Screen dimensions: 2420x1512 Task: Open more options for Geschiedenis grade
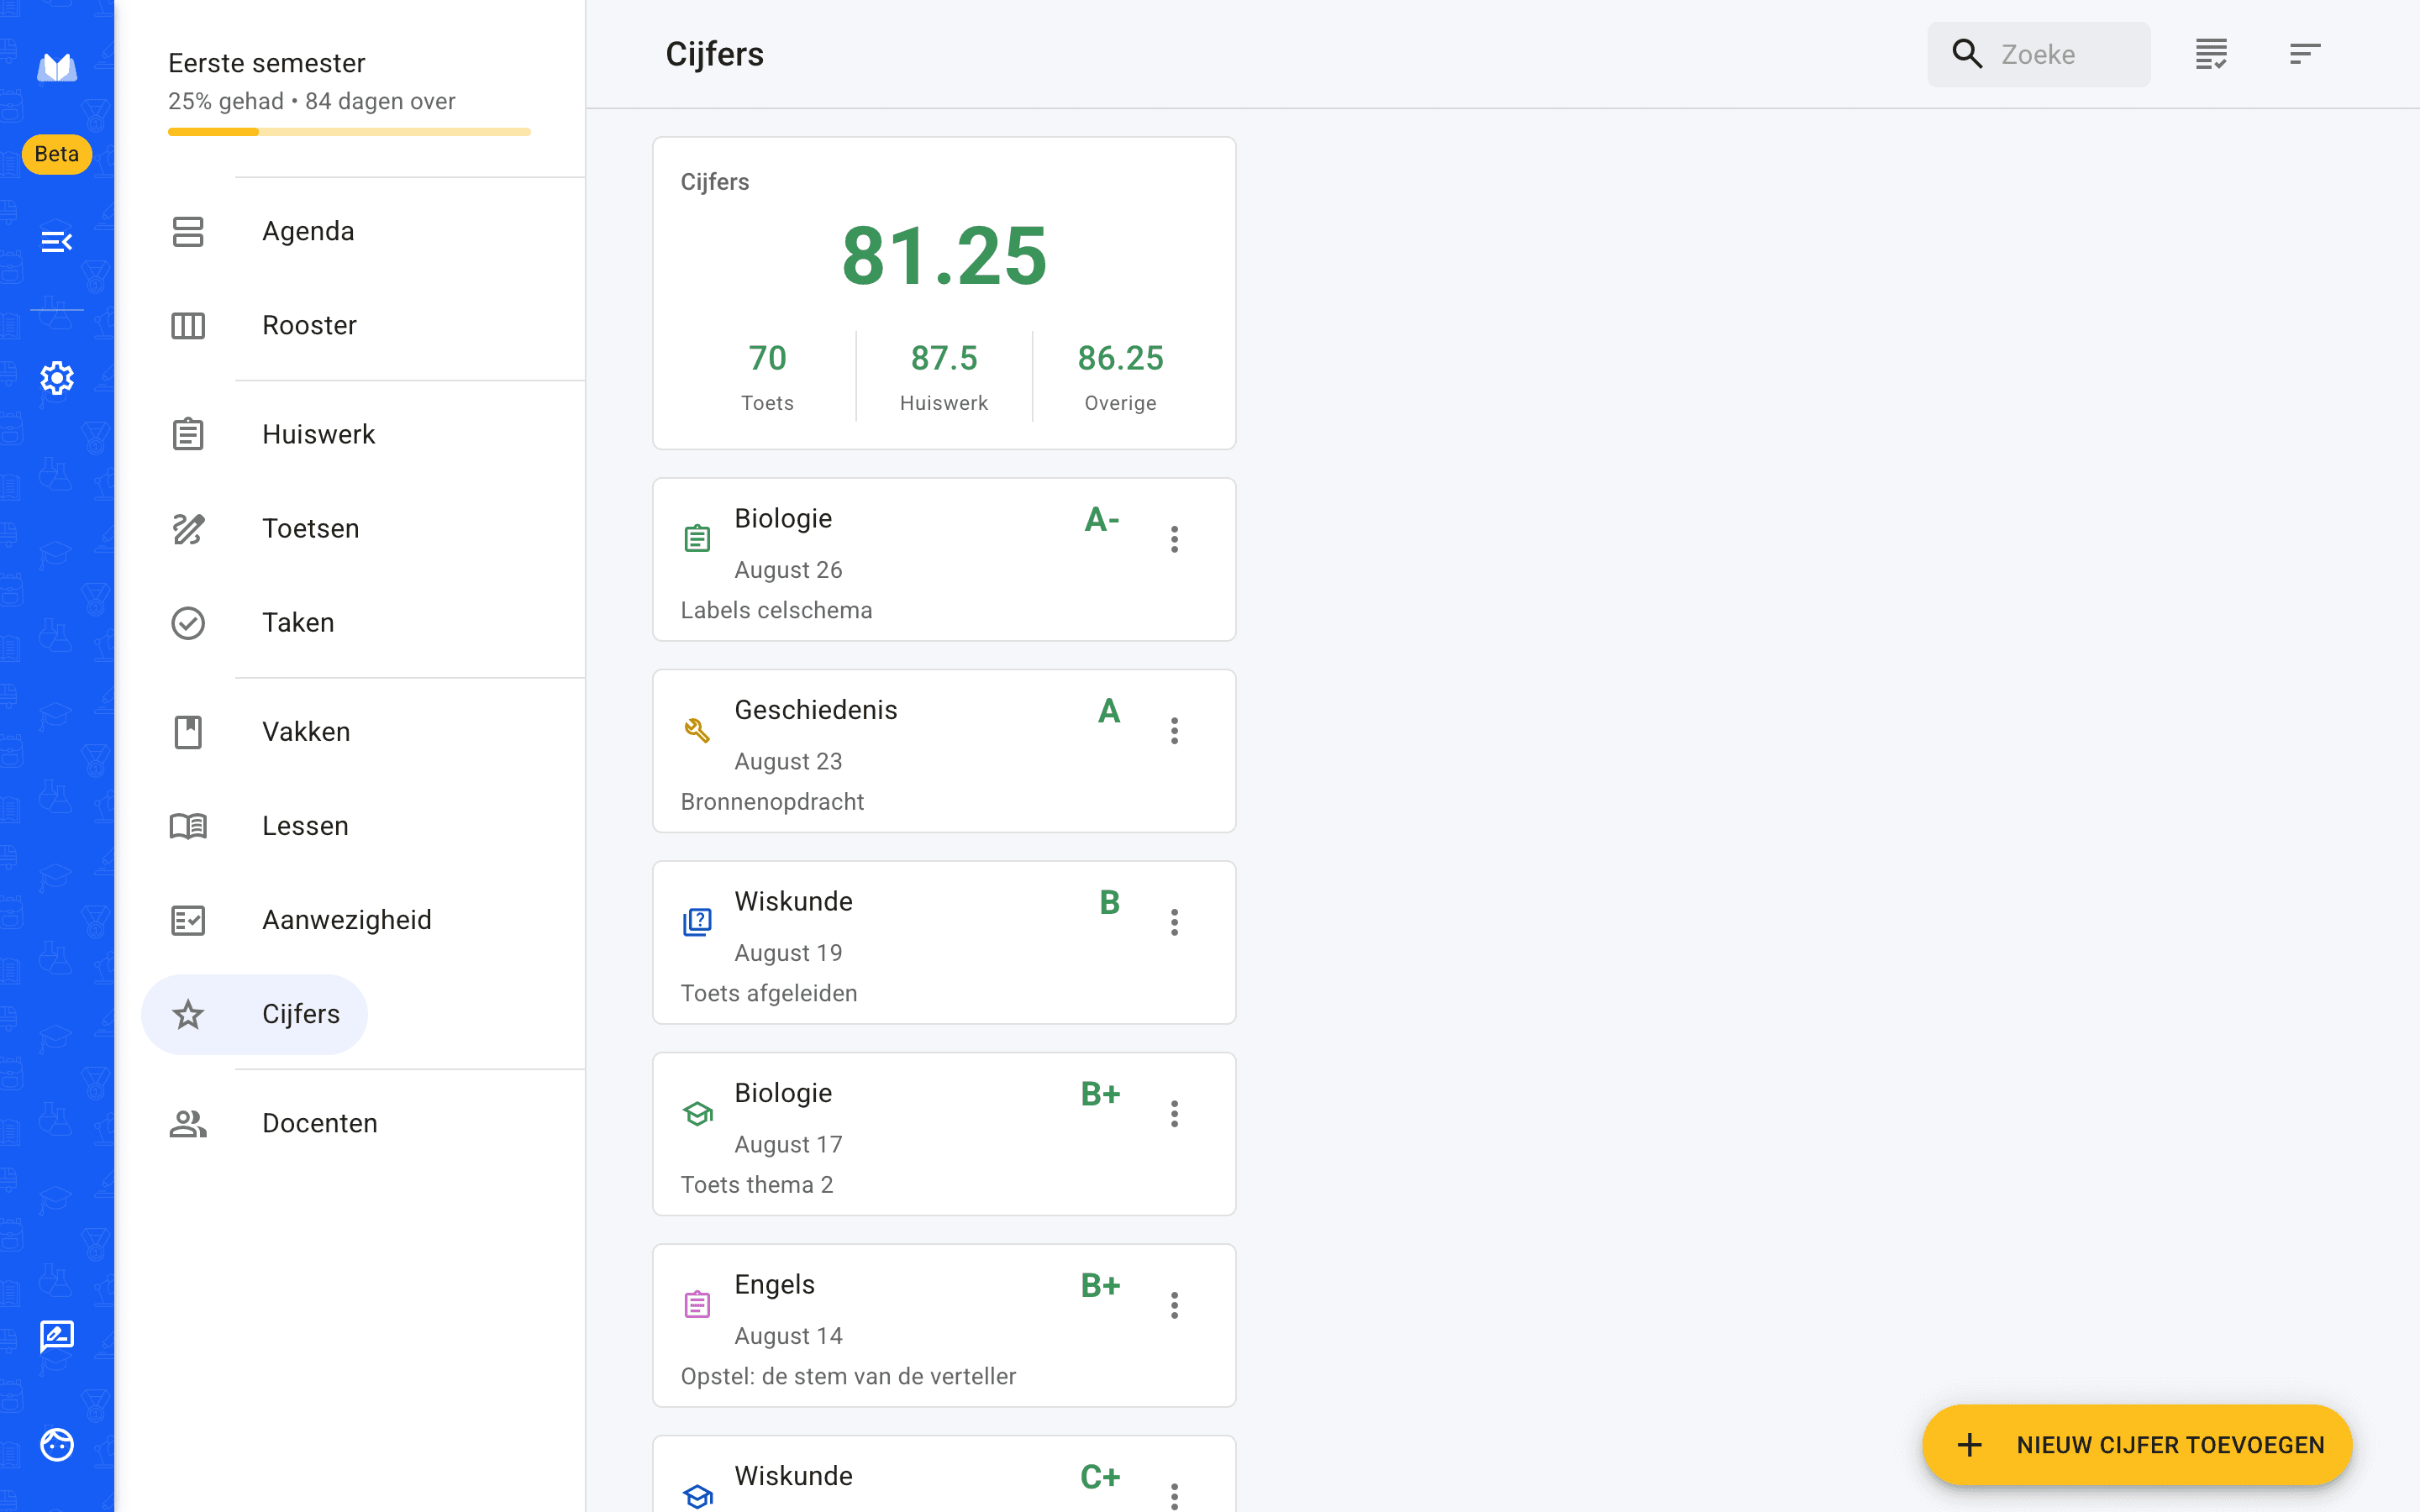1174,731
